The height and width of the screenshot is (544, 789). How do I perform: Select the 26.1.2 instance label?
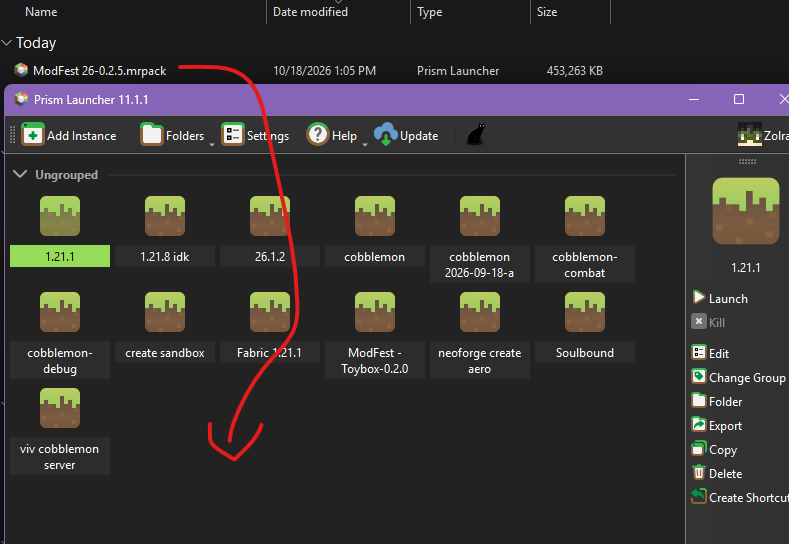pyautogui.click(x=270, y=257)
